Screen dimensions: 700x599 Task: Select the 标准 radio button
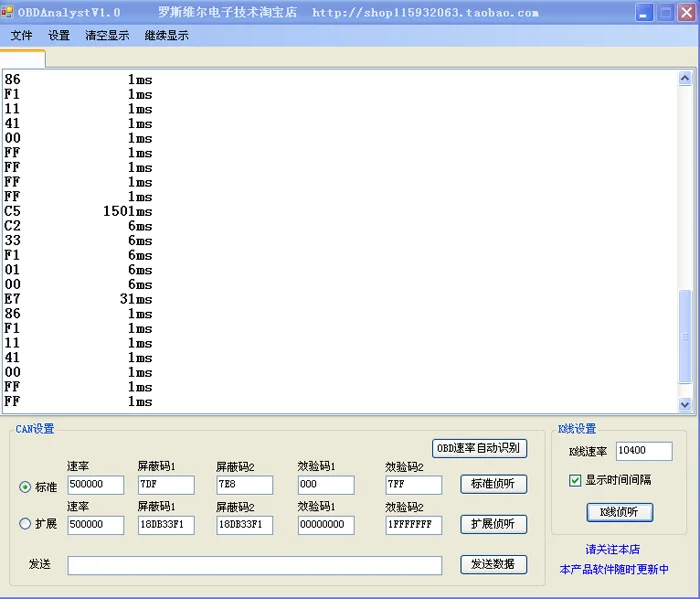coord(25,487)
